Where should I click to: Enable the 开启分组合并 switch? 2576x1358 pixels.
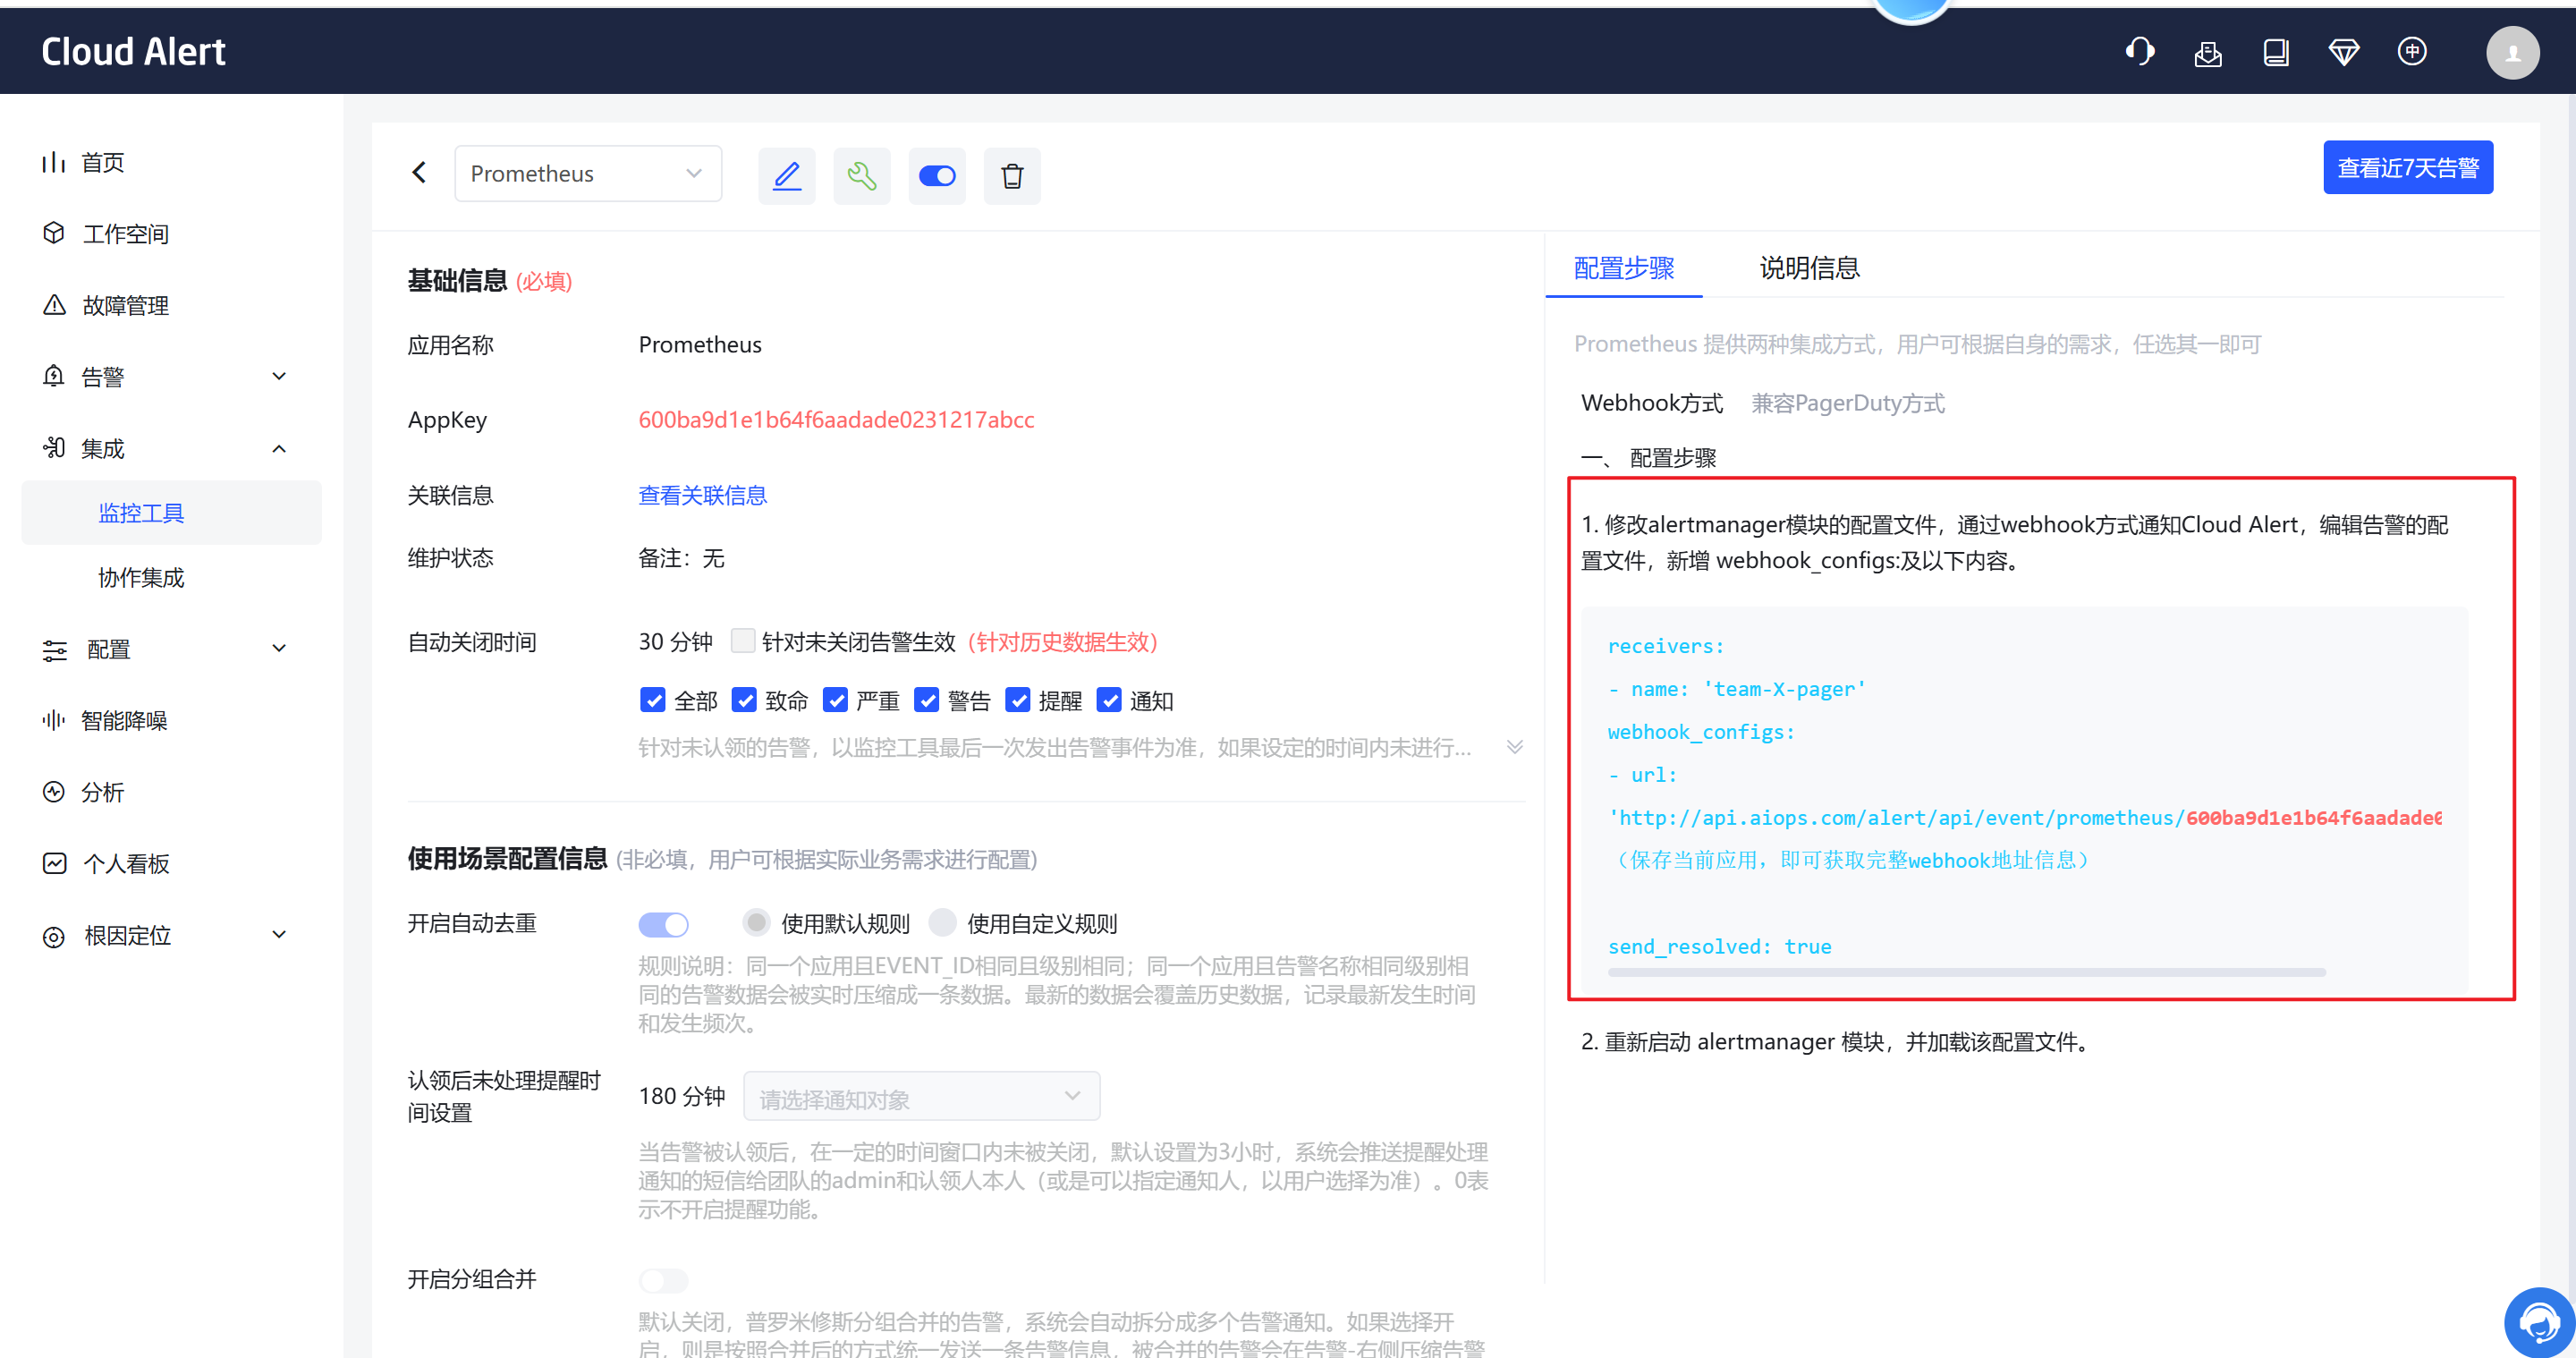(x=664, y=1280)
